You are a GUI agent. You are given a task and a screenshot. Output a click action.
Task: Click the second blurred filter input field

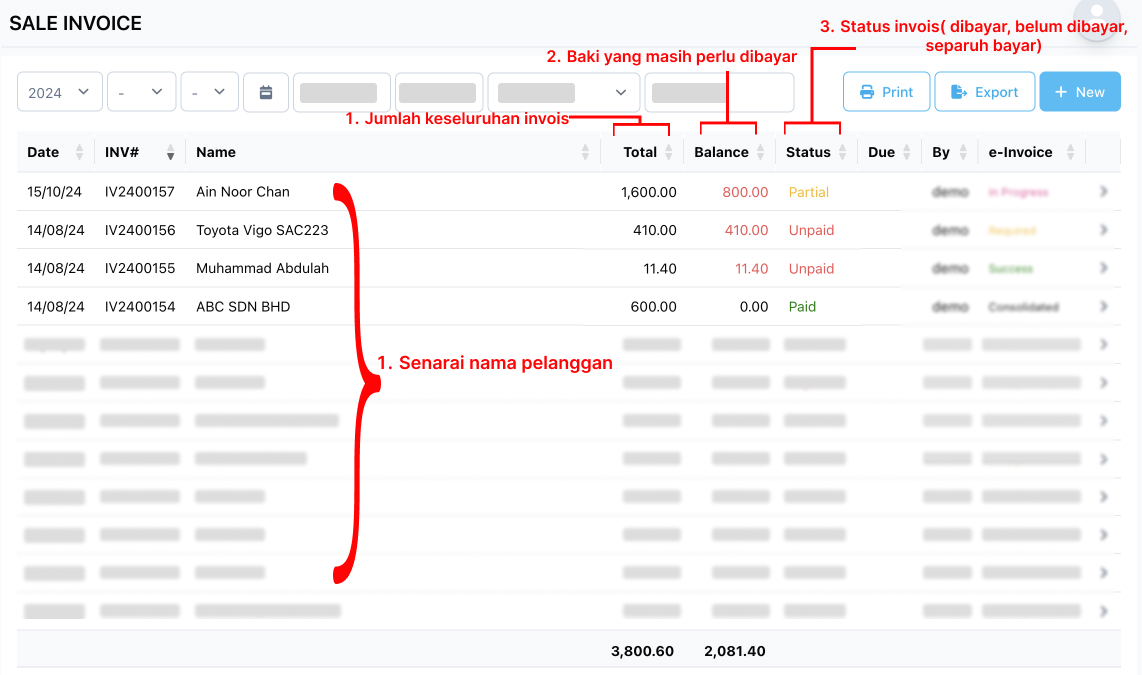(x=439, y=92)
